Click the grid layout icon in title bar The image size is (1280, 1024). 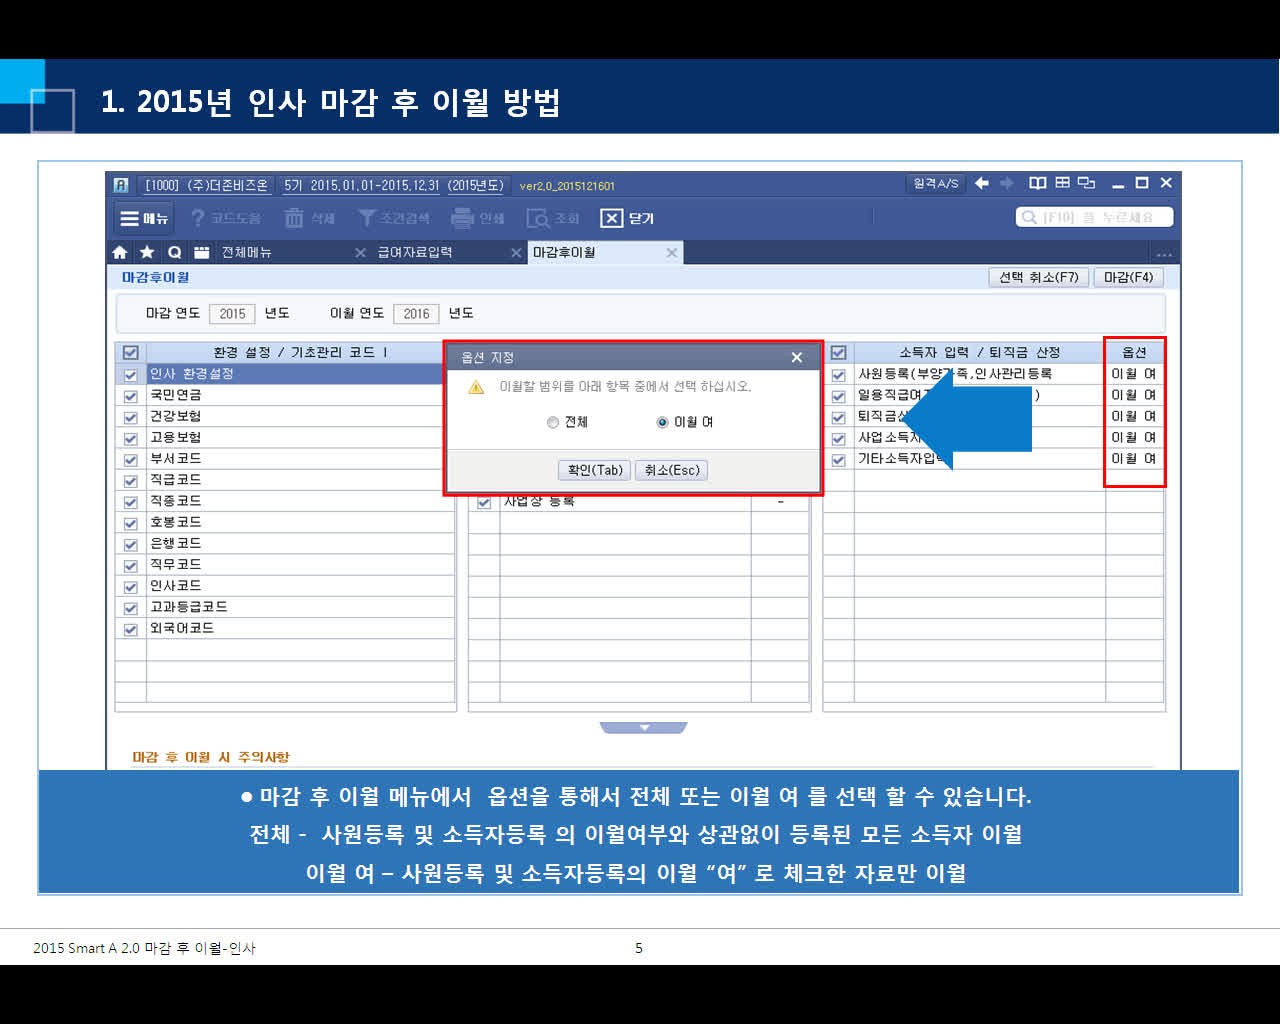1062,183
